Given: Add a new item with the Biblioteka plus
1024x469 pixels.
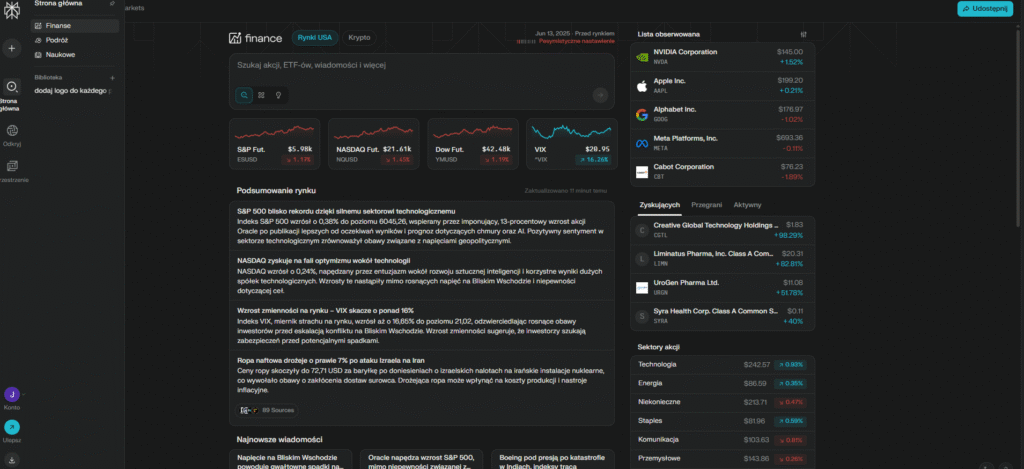Looking at the screenshot, I should [112, 78].
